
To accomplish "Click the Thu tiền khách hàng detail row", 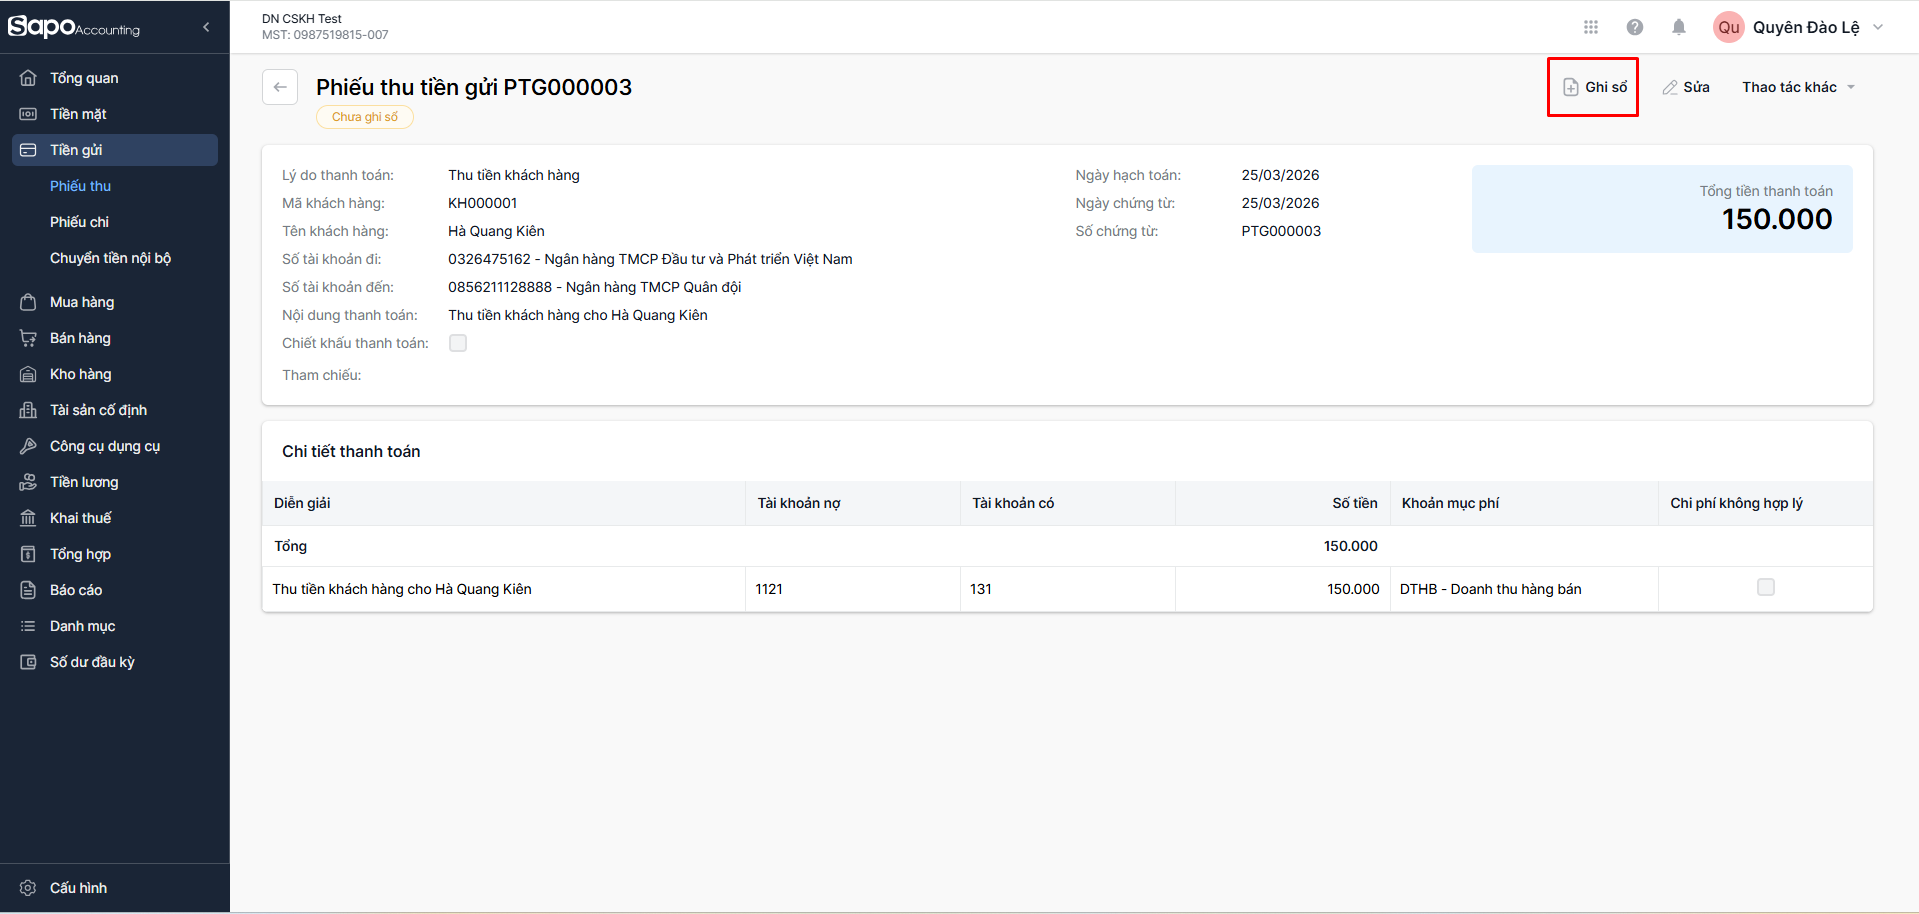I will pyautogui.click(x=402, y=589).
